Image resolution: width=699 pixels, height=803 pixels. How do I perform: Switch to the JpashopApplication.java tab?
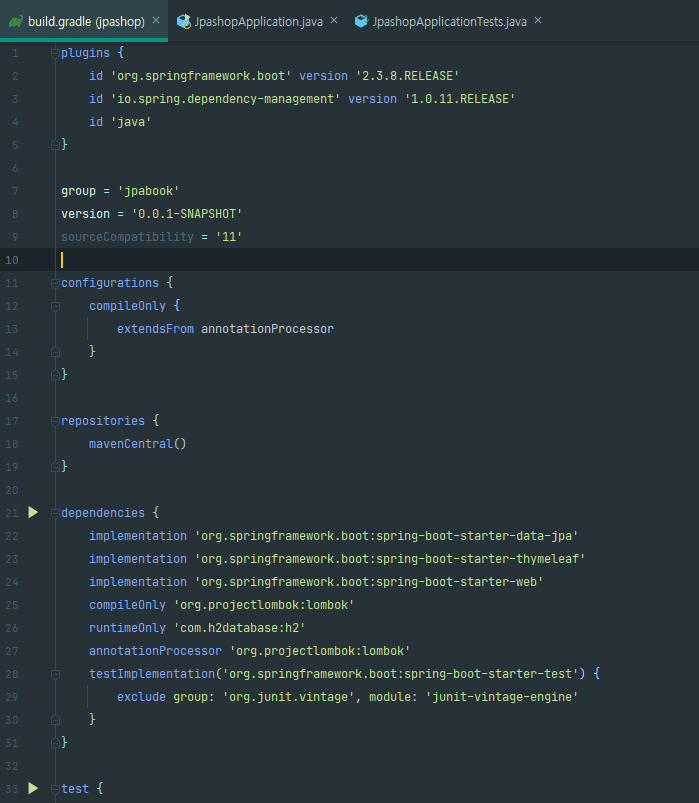[257, 22]
